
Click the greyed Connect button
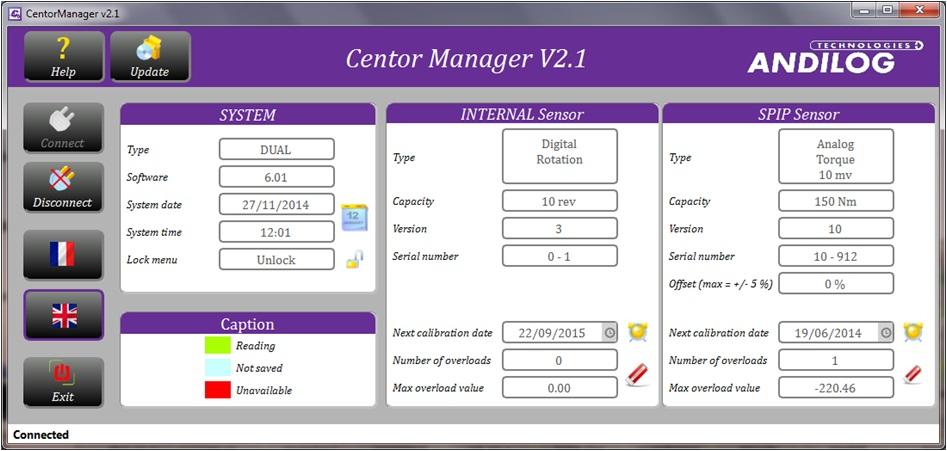[63, 128]
